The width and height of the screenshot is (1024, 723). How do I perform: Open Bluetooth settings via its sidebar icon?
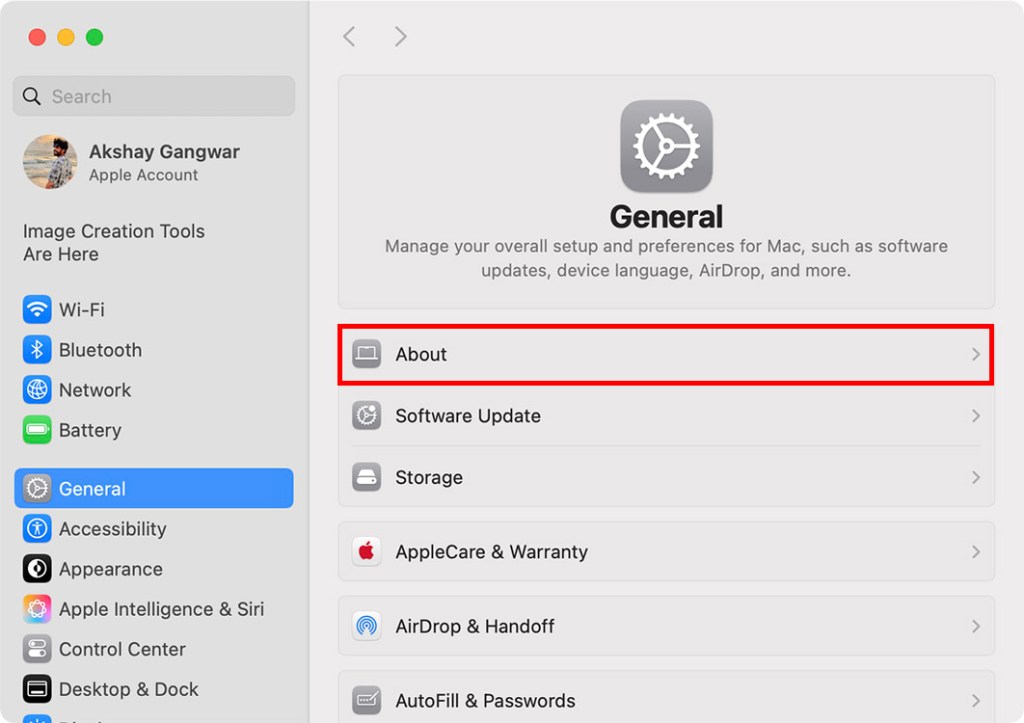click(36, 350)
